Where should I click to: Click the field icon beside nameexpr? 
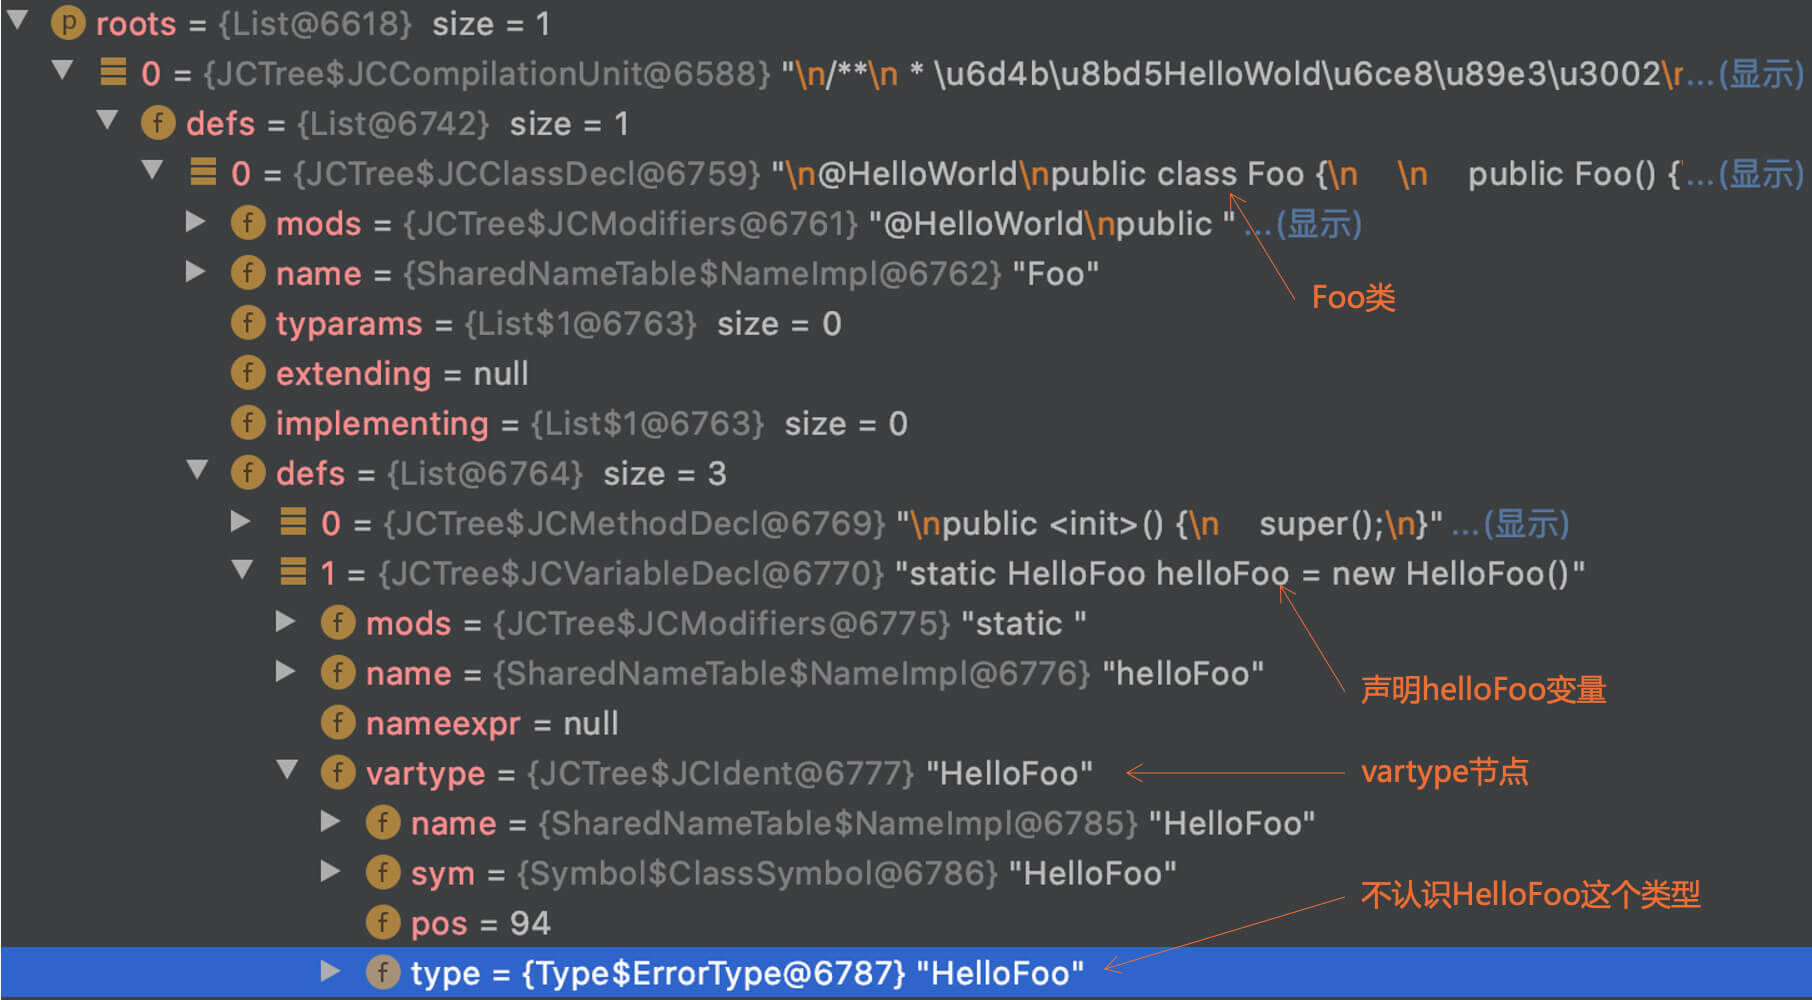[x=337, y=723]
